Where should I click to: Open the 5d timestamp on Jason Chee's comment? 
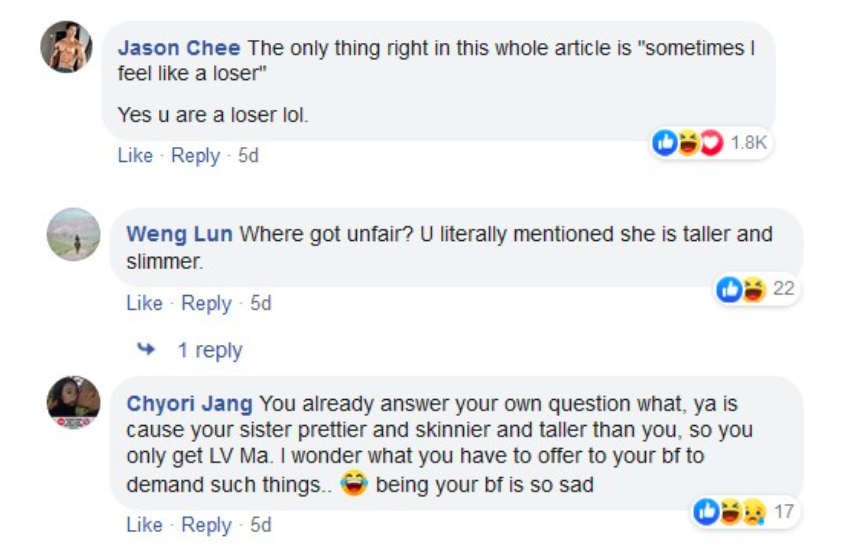tap(248, 156)
